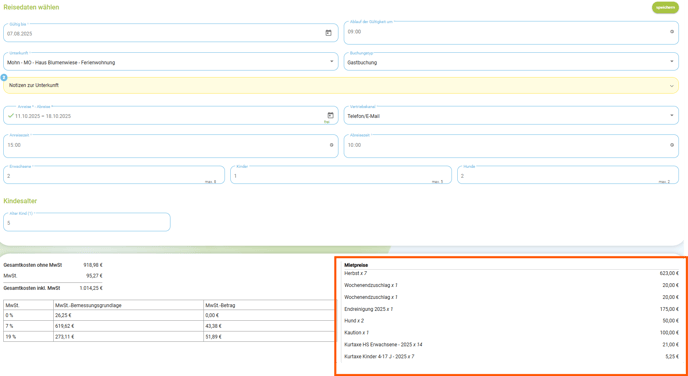Viewport: 688px width, 376px height.
Task: Click the Kindesalter heading
Action: (20, 201)
